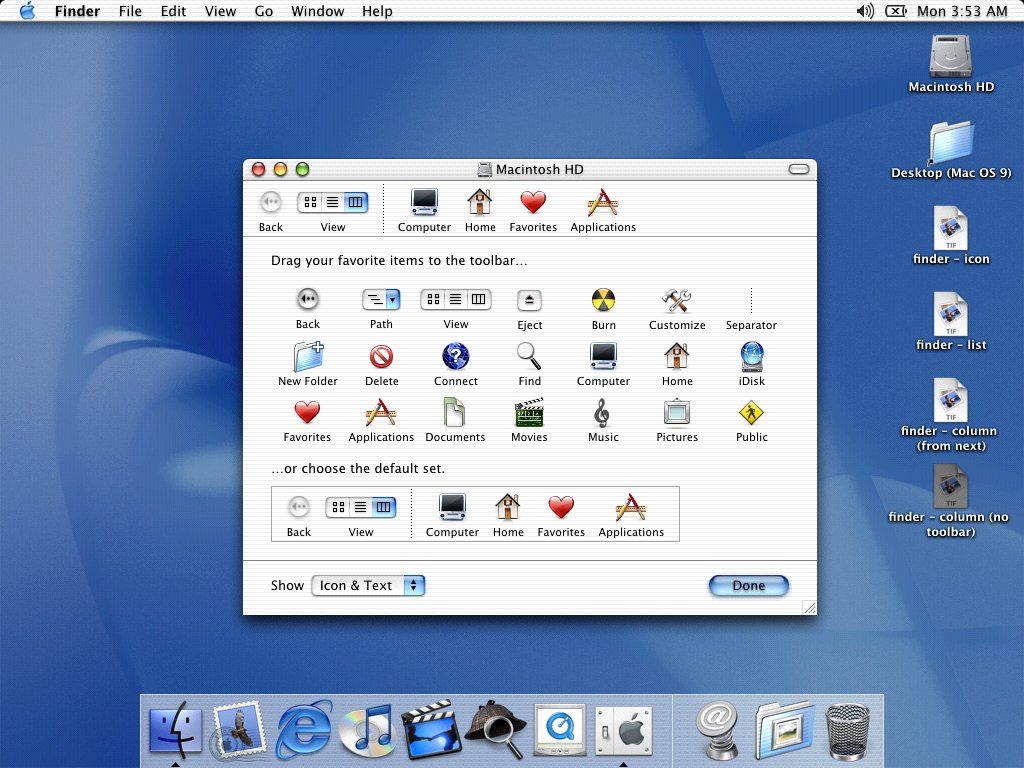Open the Go menu

pos(264,11)
